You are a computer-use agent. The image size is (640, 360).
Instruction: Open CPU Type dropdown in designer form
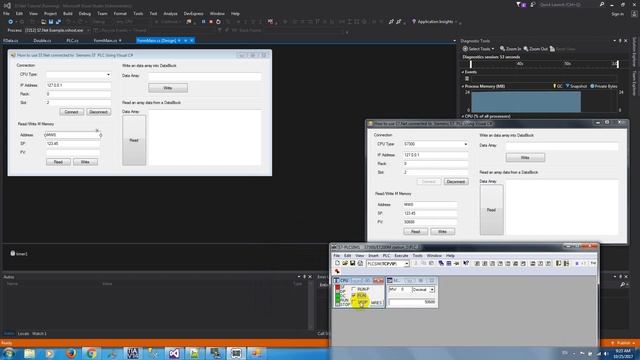coord(108,75)
